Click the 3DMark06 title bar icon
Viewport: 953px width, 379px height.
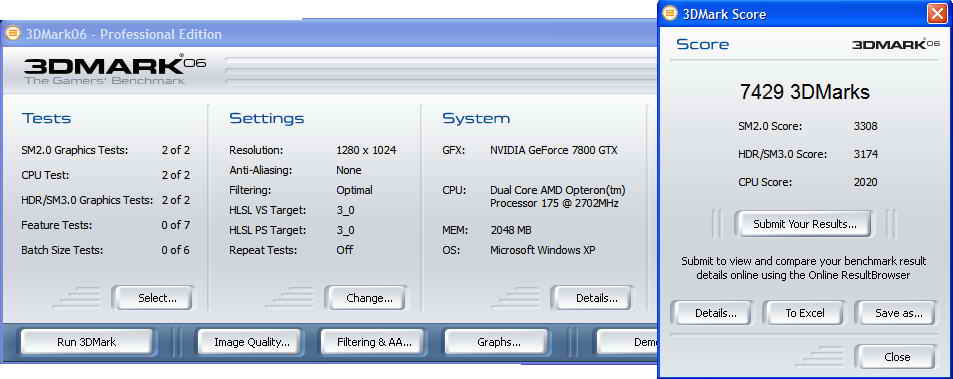click(x=12, y=34)
